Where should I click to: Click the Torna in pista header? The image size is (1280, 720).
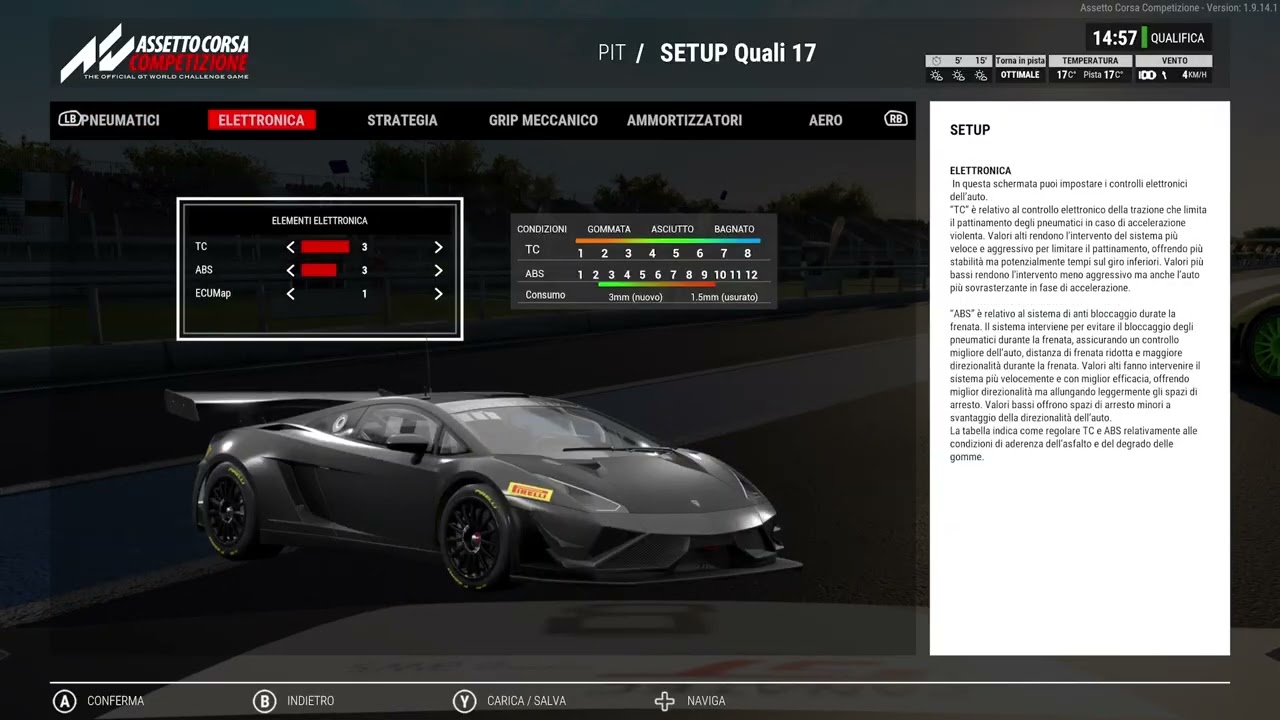pos(1020,61)
